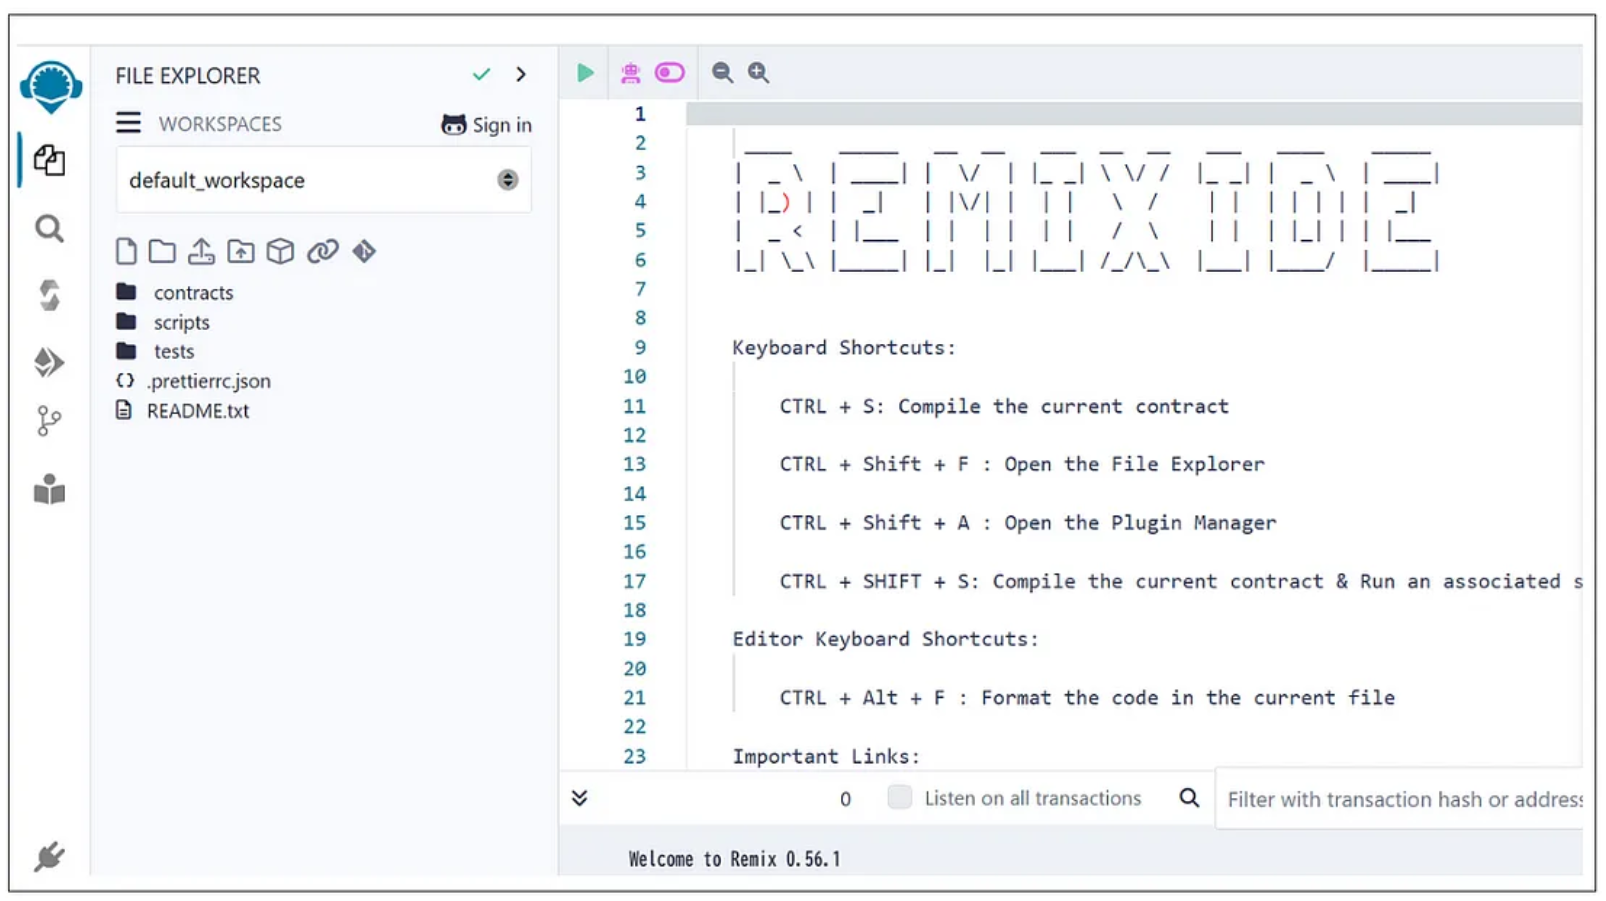Click the CTRL + Alt + F format line
Image resolution: width=1606 pixels, height=901 pixels.
[x=1087, y=698]
